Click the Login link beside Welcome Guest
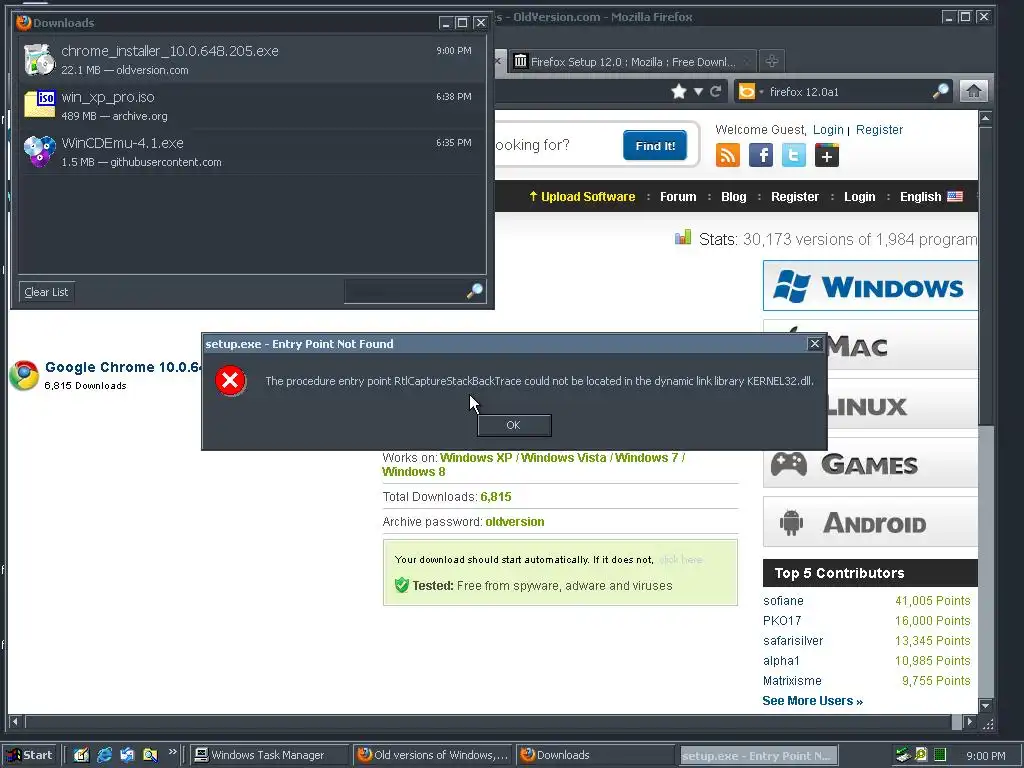This screenshot has height=768, width=1024. coord(828,130)
